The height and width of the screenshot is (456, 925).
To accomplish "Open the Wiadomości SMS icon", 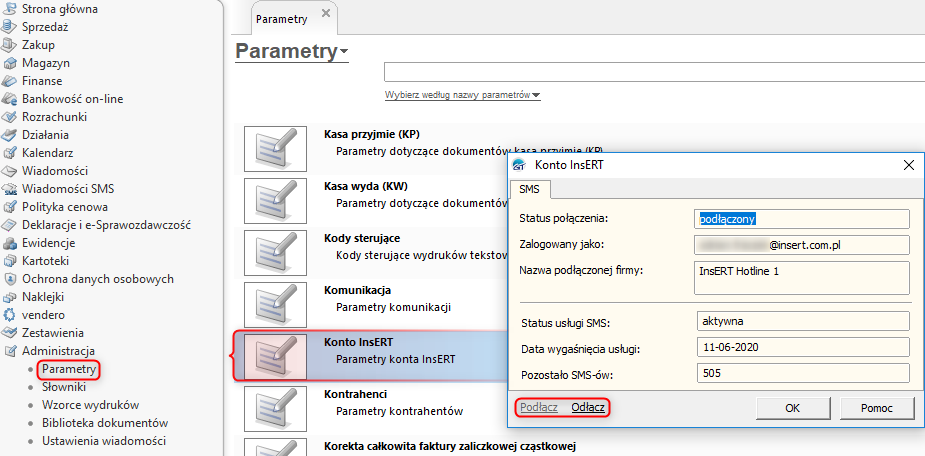I will pyautogui.click(x=9, y=189).
